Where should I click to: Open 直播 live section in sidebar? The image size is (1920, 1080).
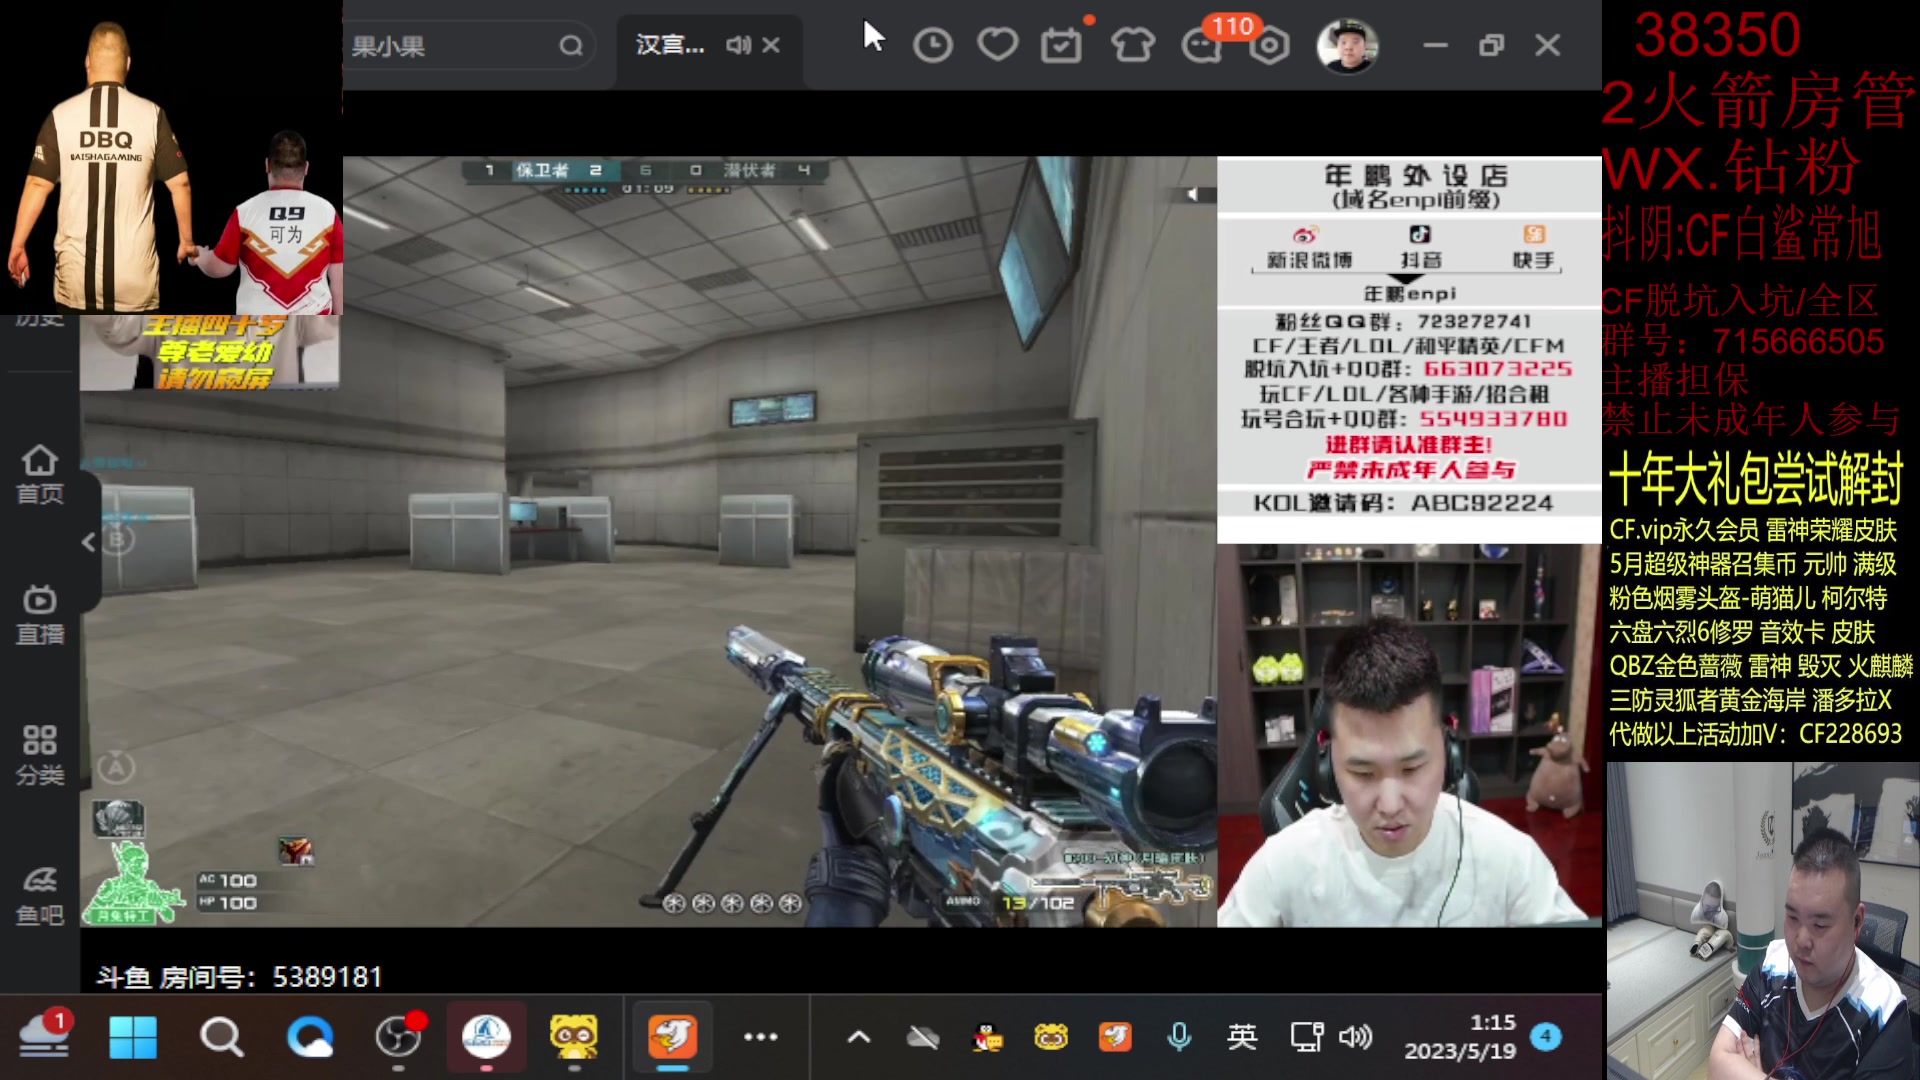pyautogui.click(x=40, y=614)
